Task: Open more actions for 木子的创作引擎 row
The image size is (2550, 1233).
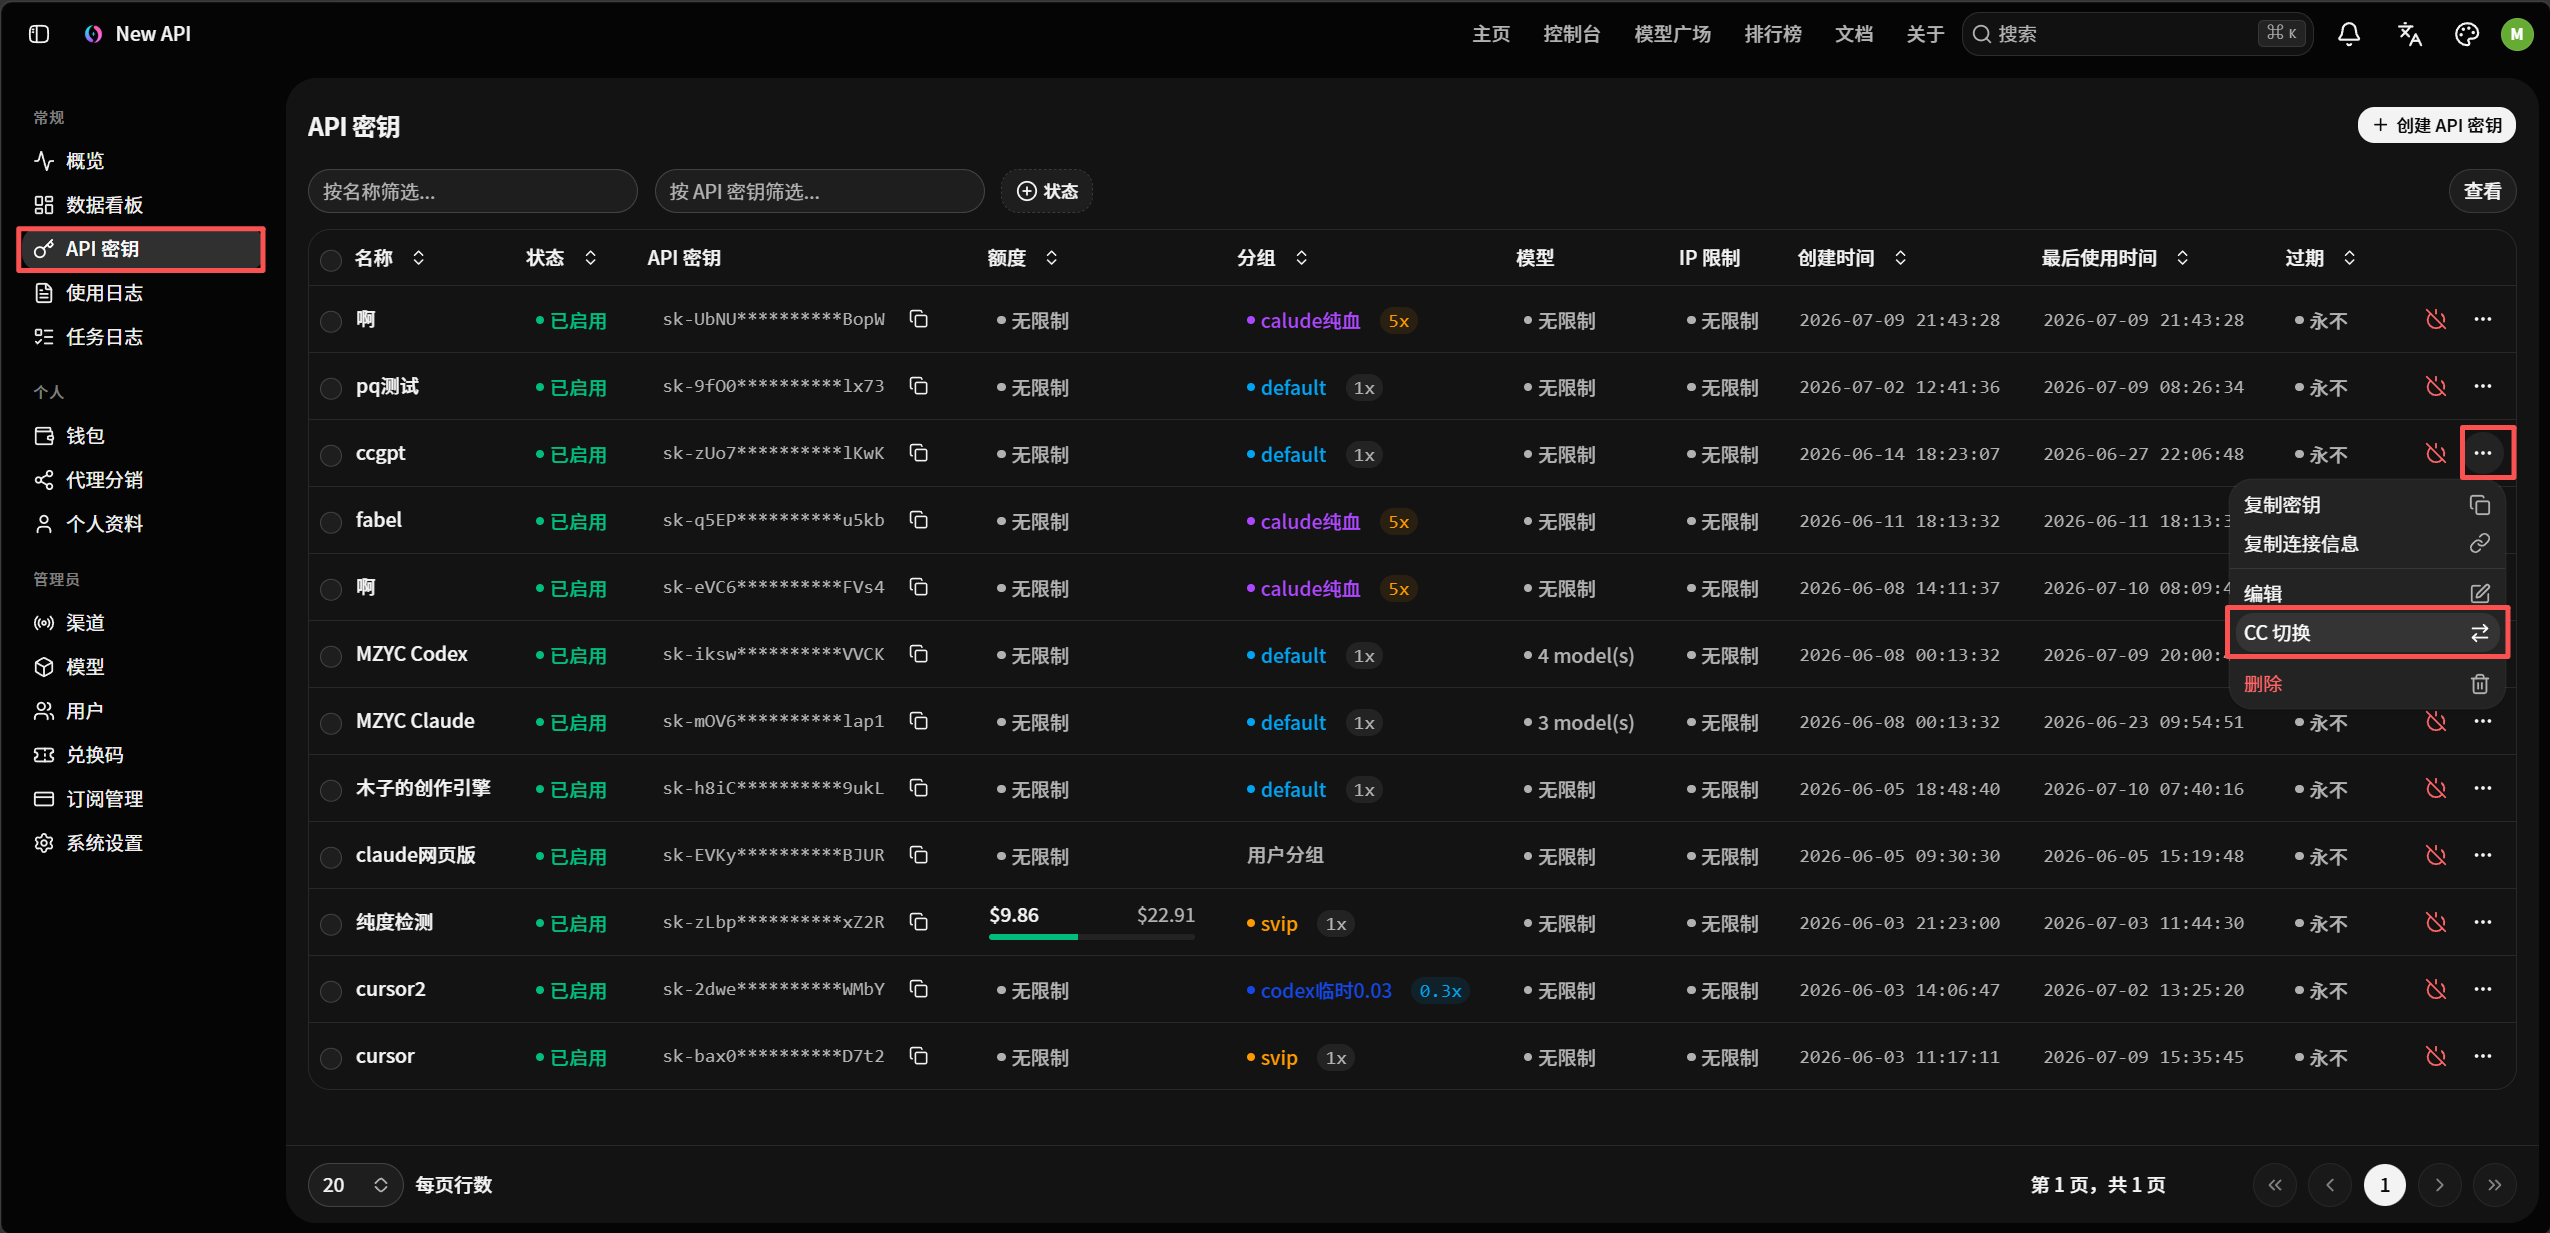Action: [2483, 788]
